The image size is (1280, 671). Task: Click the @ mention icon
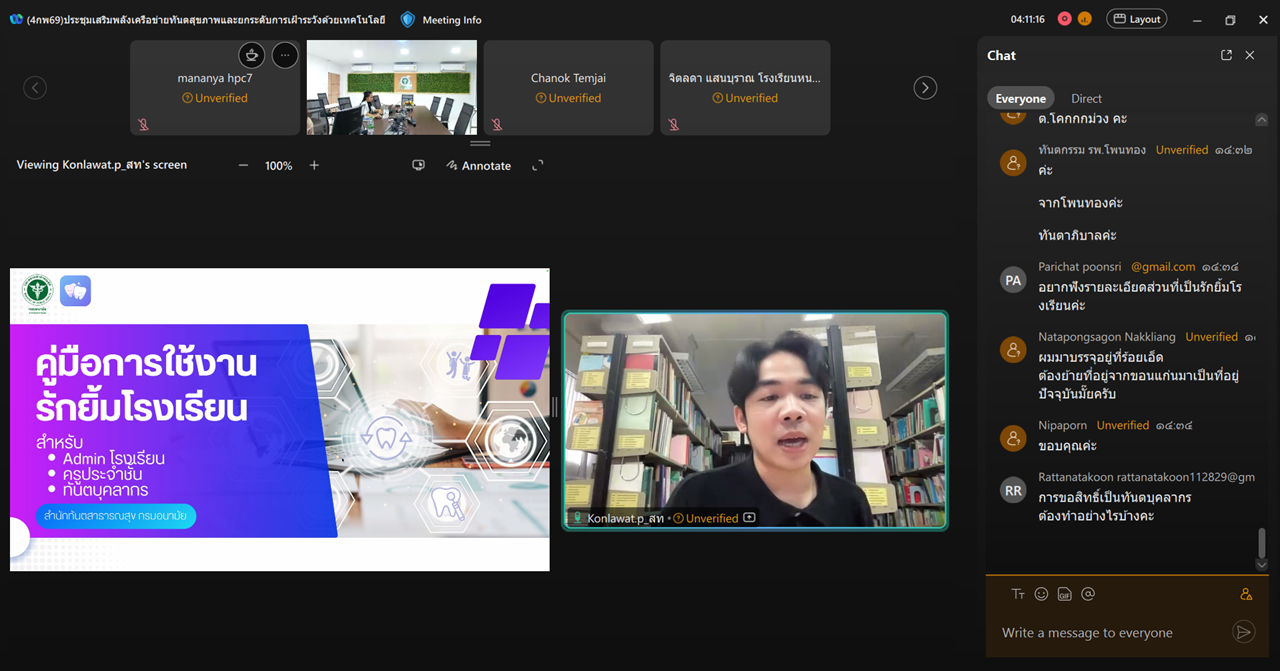click(1088, 594)
